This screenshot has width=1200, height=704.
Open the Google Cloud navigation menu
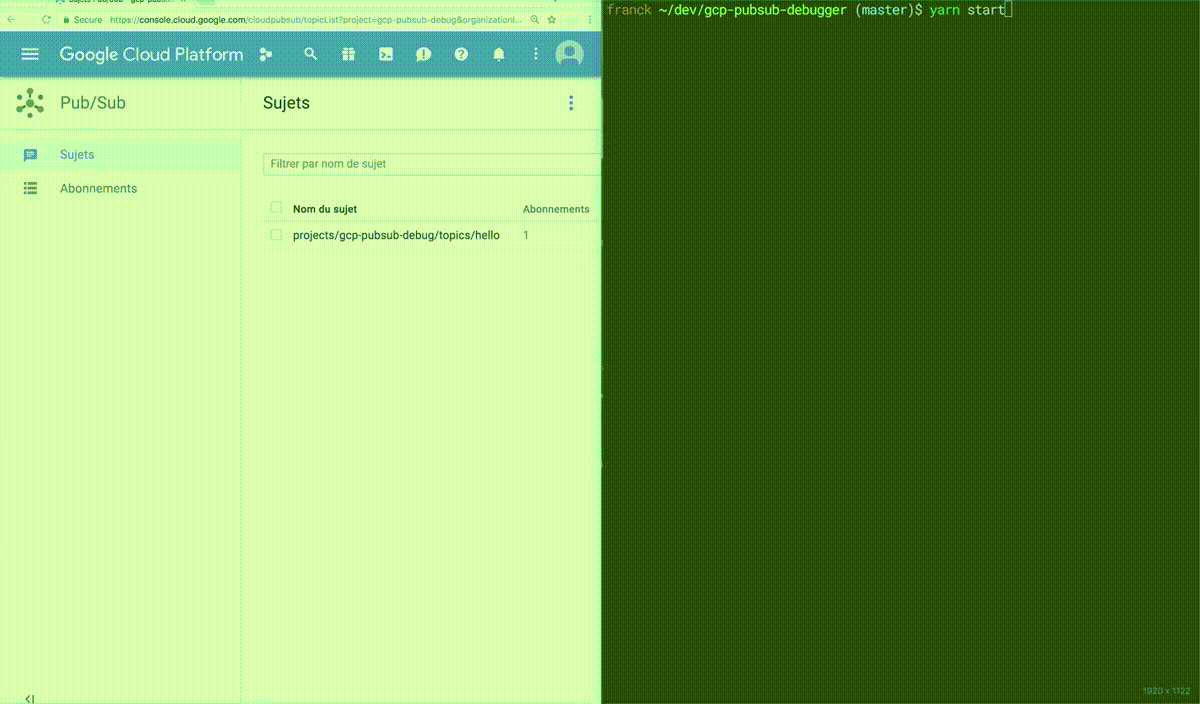(30, 54)
